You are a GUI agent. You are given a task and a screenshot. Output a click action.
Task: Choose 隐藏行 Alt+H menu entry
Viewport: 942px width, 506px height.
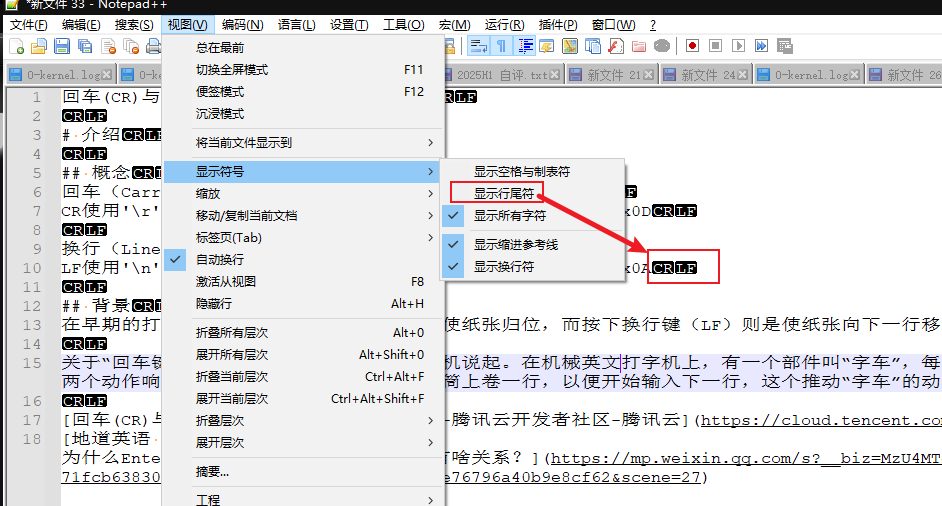[303, 304]
